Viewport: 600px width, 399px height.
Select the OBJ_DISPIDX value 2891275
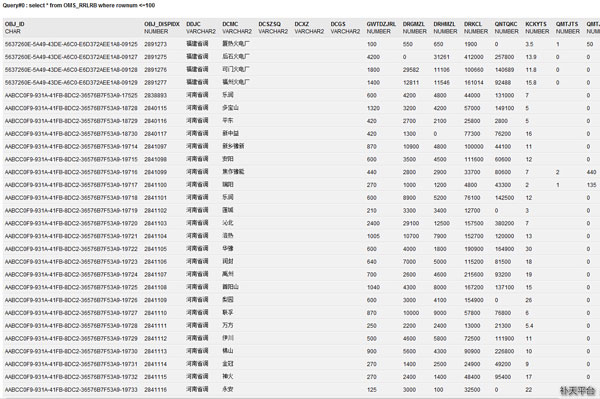tap(155, 57)
